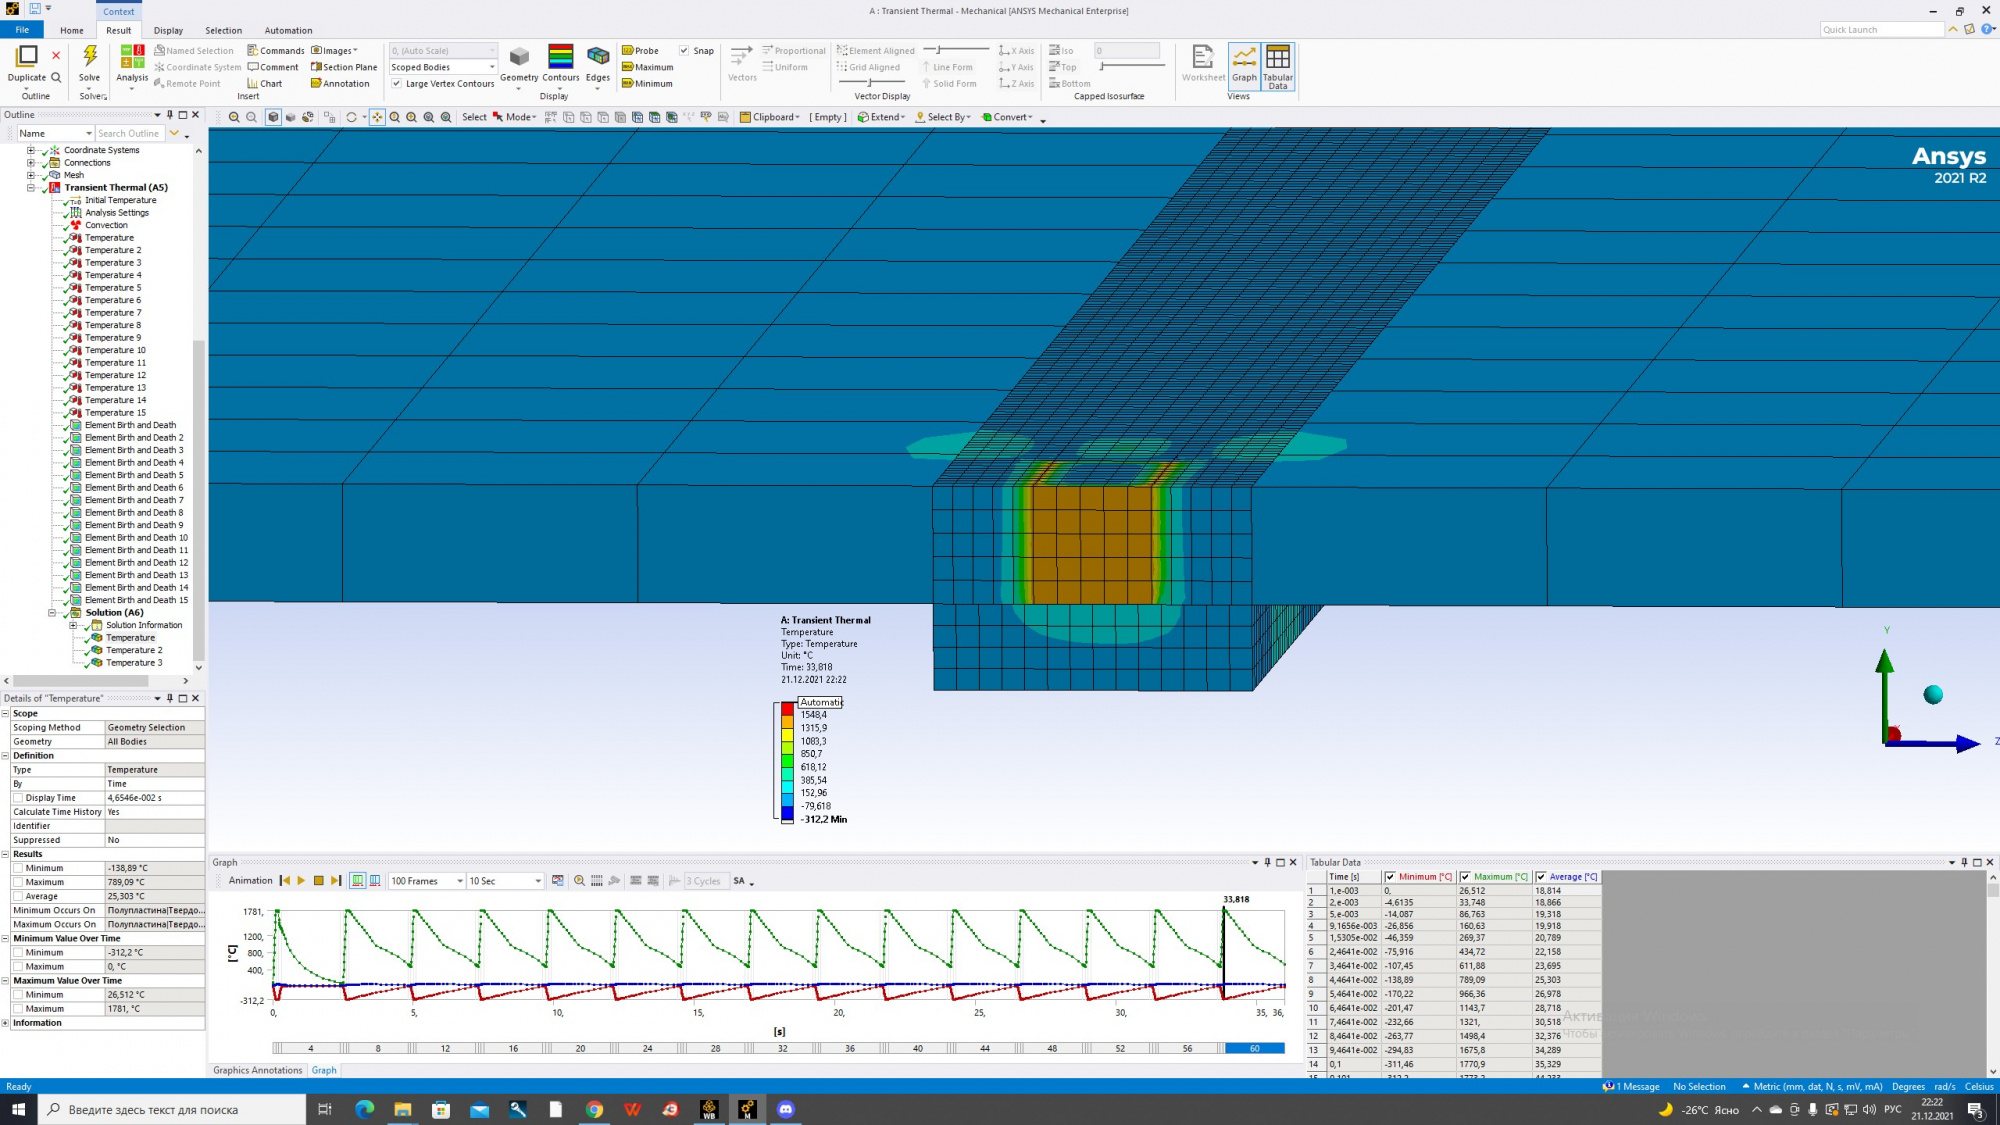
Task: Uncheck Large Vertex Contours
Action: [x=397, y=84]
